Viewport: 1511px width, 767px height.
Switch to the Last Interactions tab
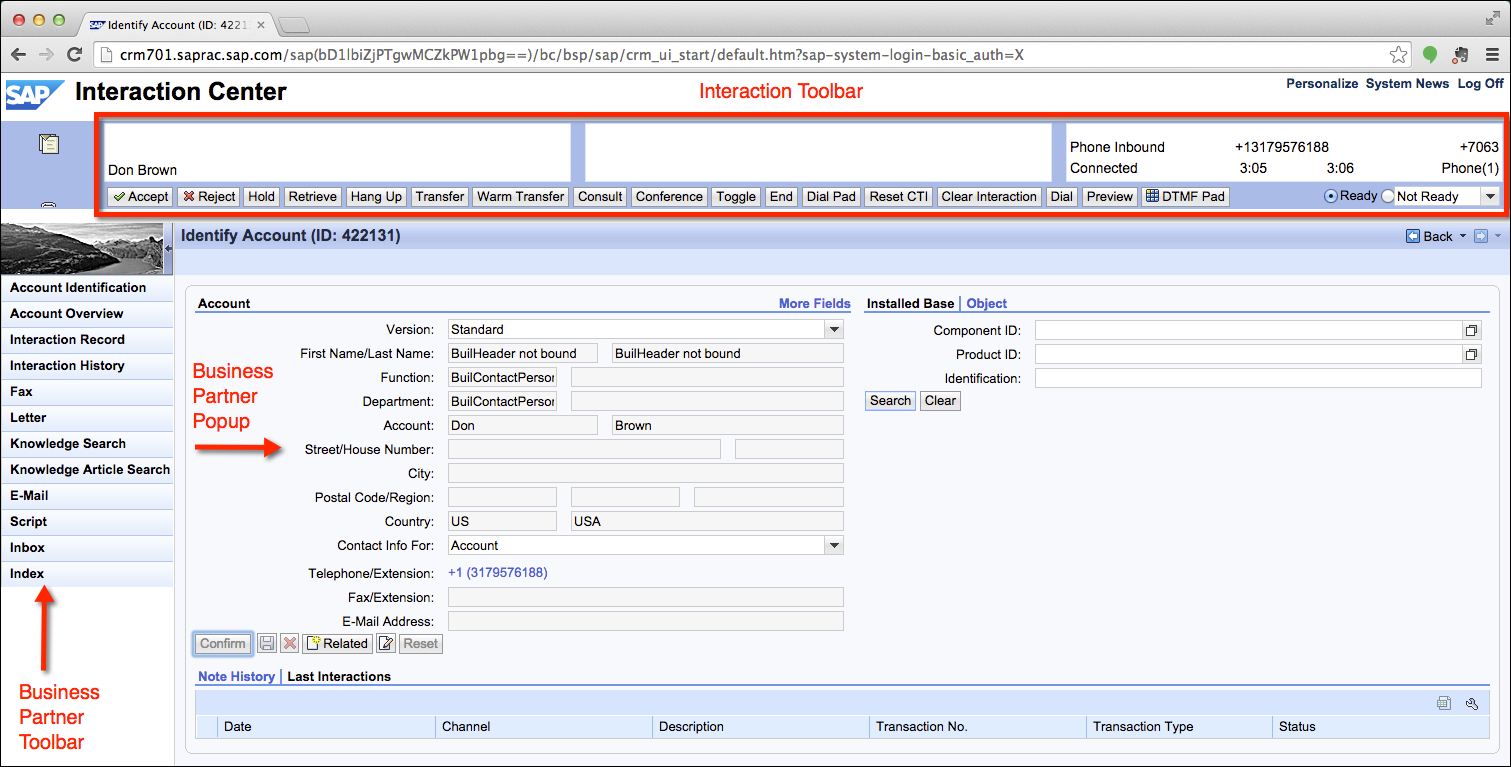click(x=339, y=677)
